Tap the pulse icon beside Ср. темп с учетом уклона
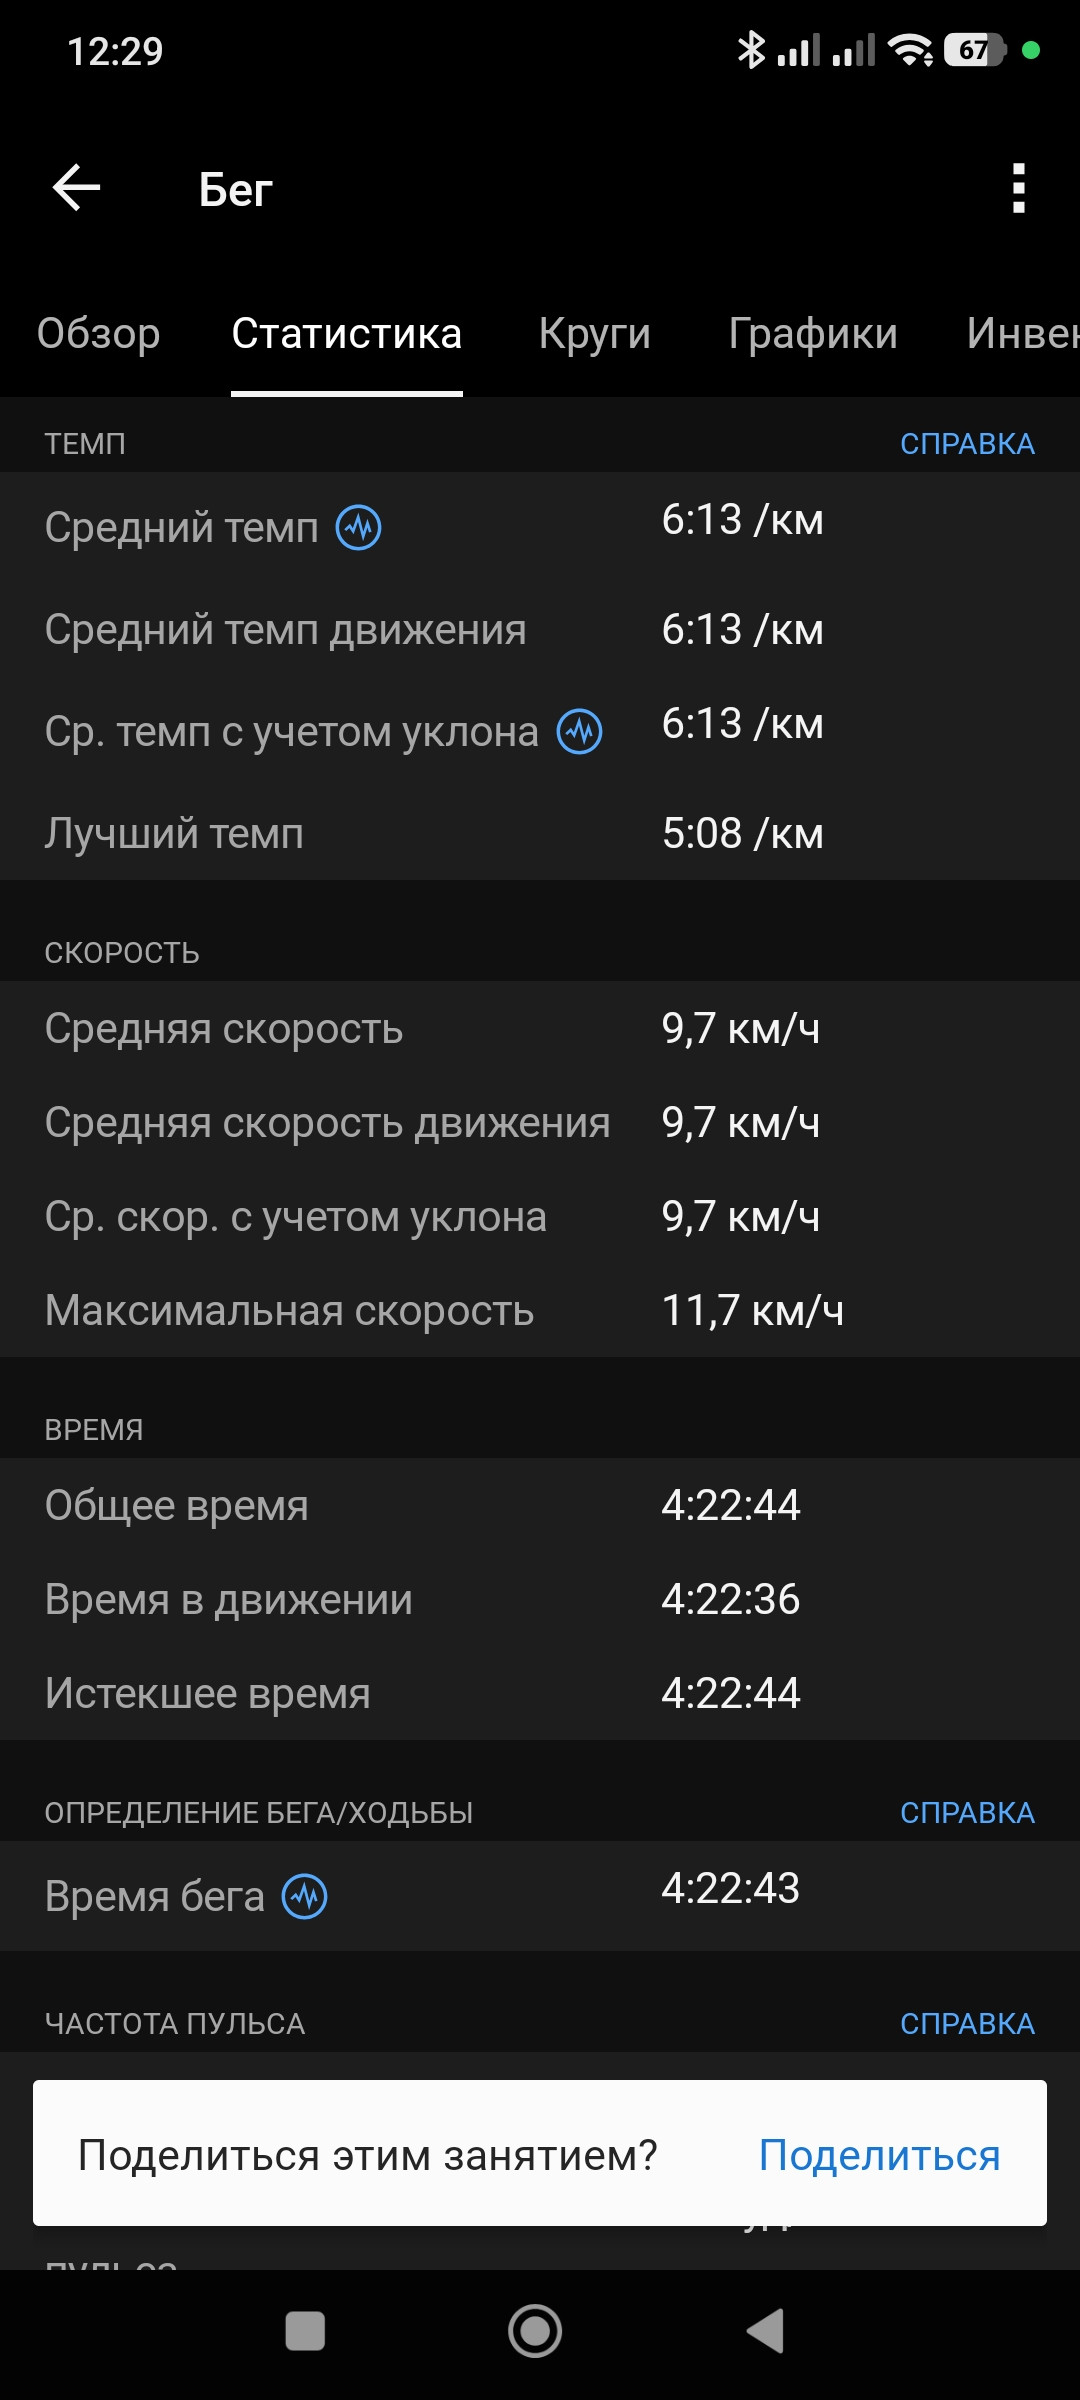This screenshot has height=2400, width=1080. [579, 731]
